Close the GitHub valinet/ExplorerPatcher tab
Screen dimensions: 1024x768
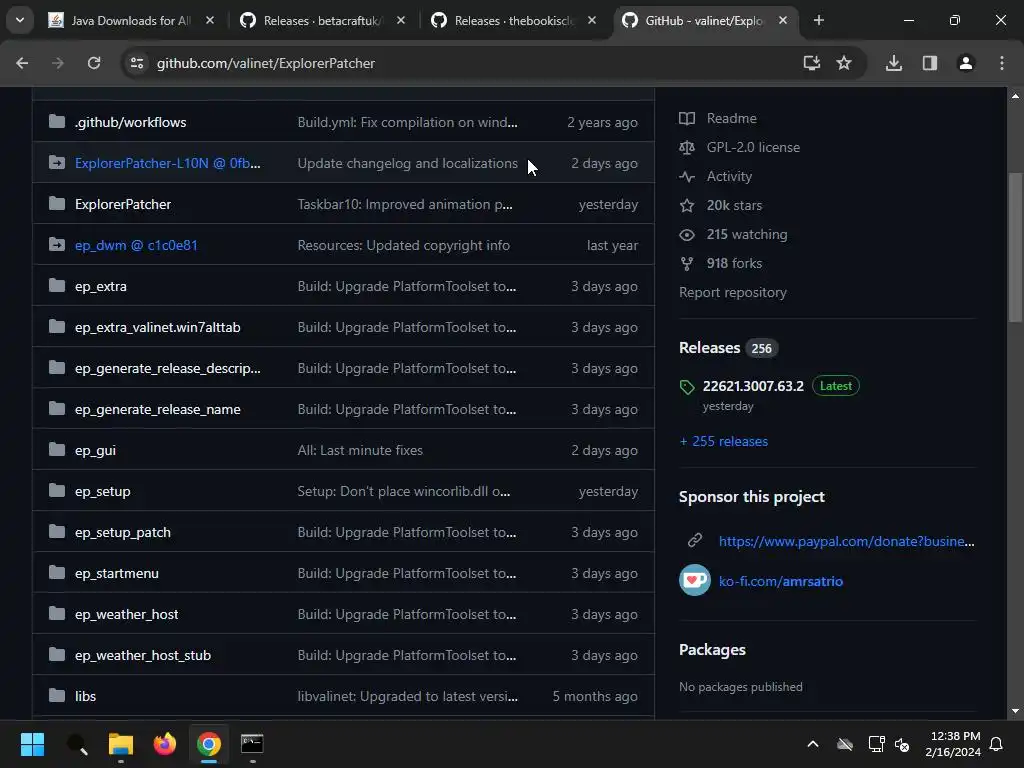pos(783,21)
